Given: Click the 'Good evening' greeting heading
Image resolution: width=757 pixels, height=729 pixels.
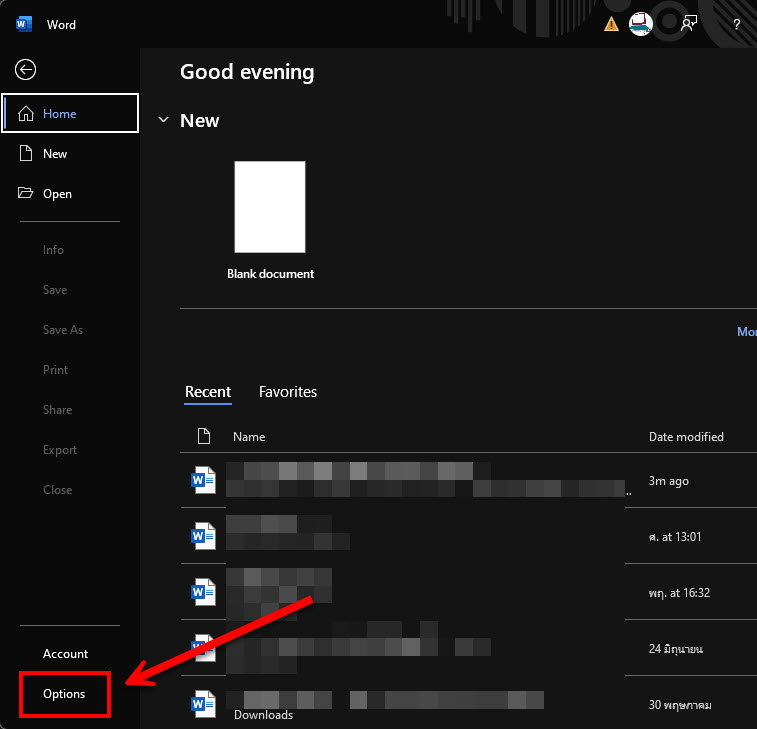Looking at the screenshot, I should click(x=247, y=72).
